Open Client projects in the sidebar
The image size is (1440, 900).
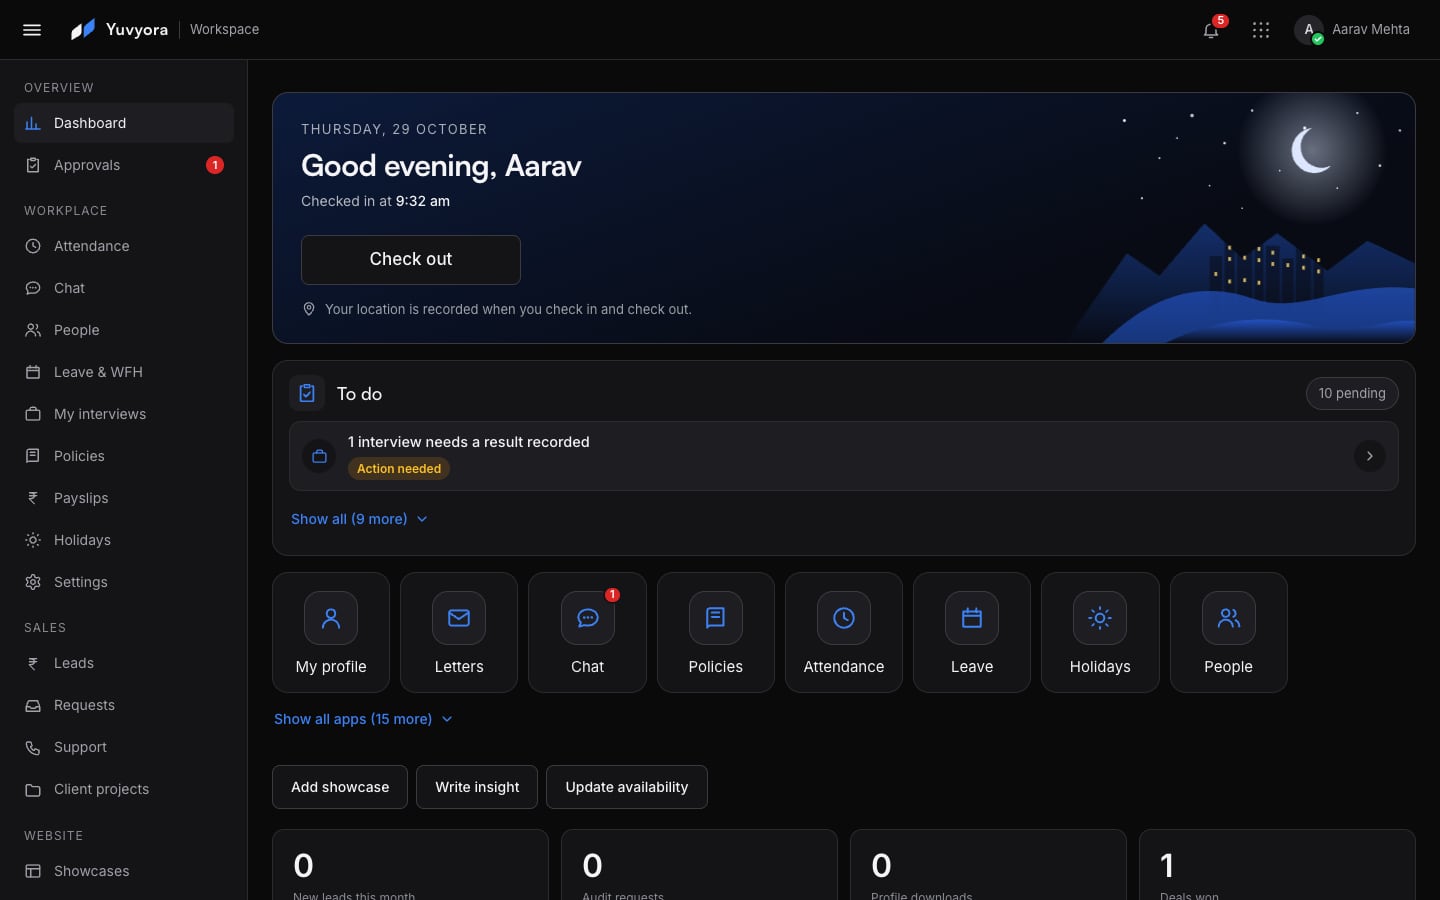(x=124, y=789)
